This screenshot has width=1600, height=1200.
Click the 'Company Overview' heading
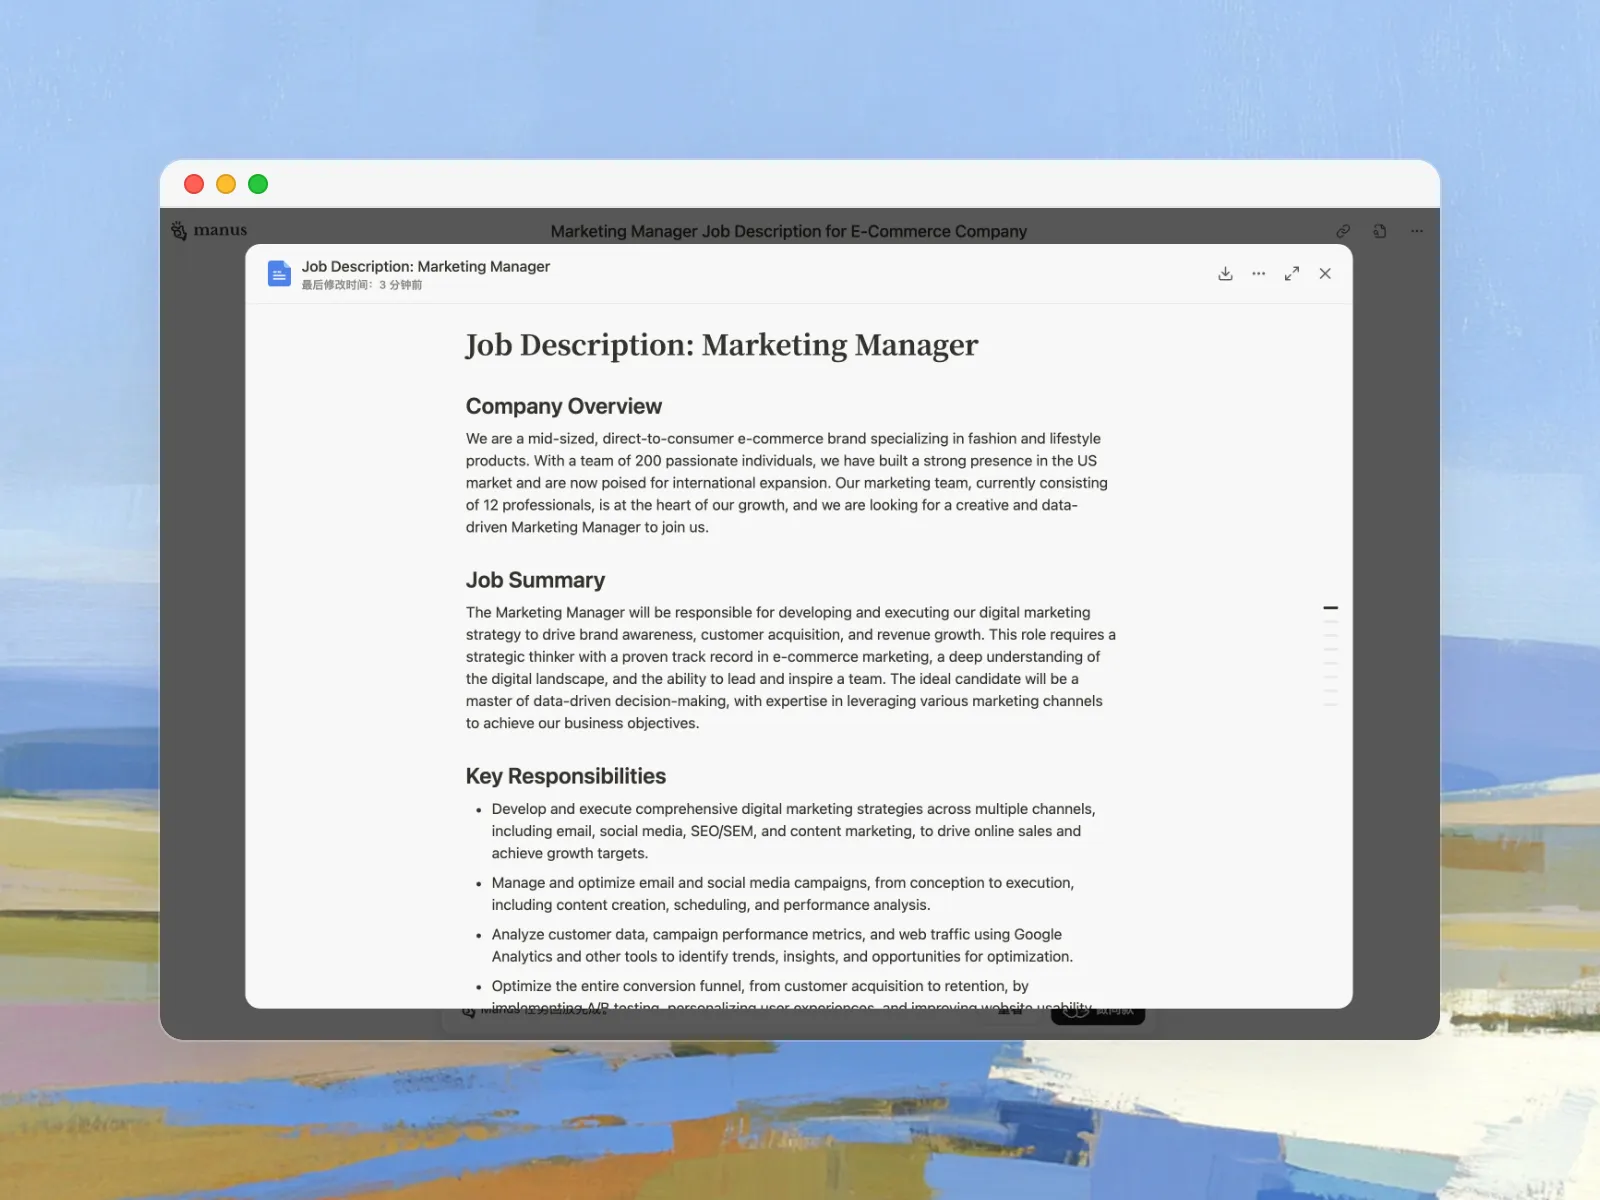[x=563, y=406]
